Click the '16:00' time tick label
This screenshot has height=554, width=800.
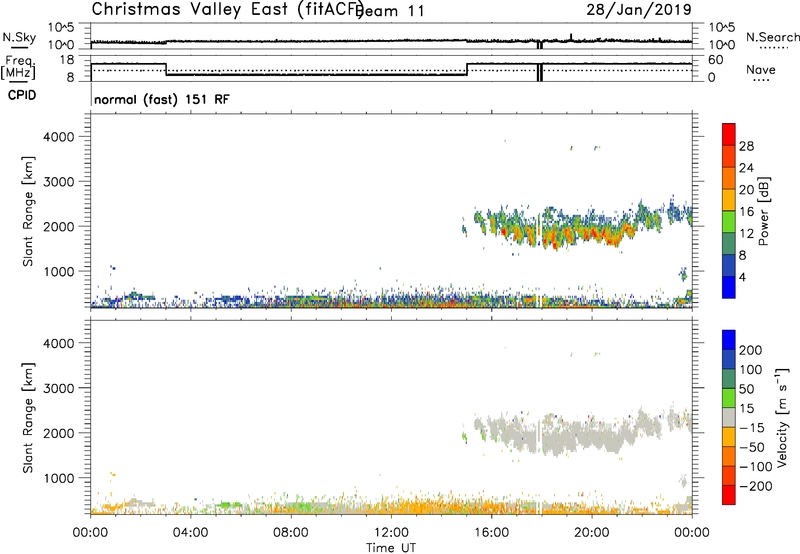pyautogui.click(x=491, y=533)
